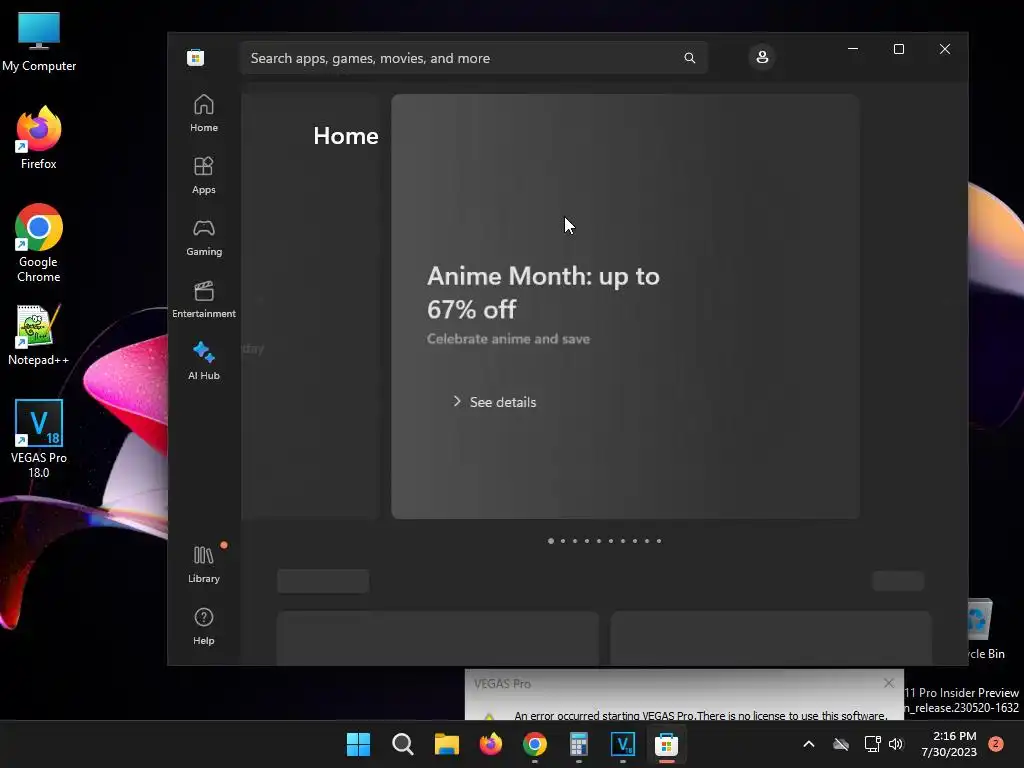Click the Microsoft Store taskbar icon

(667, 744)
